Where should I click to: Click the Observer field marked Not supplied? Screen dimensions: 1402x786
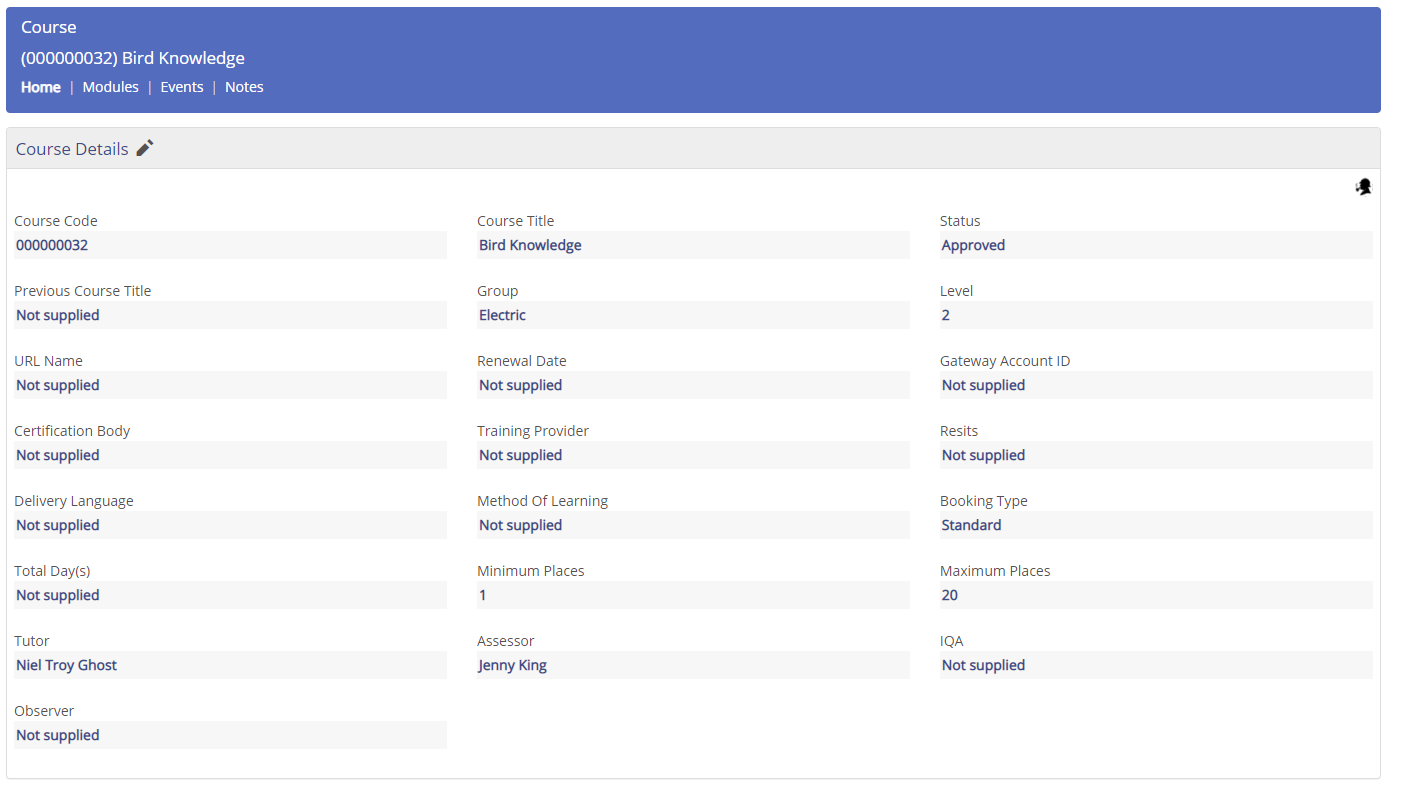click(230, 735)
